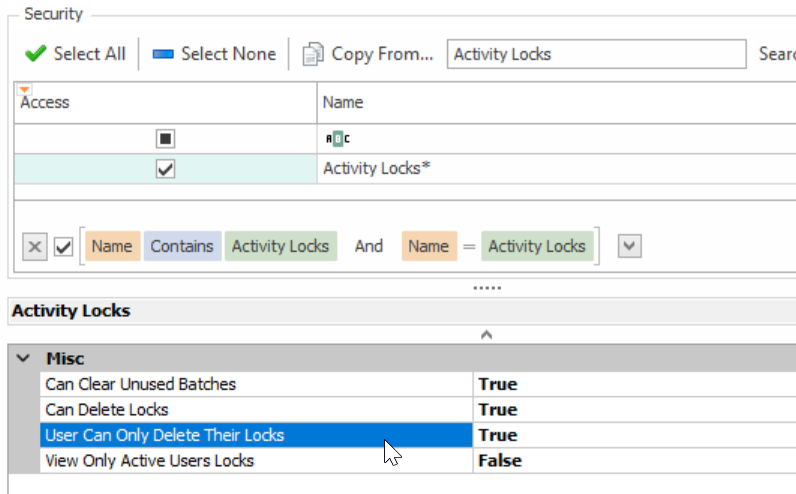
Task: Uncheck the Activity Locks access checkbox
Action: 166,170
